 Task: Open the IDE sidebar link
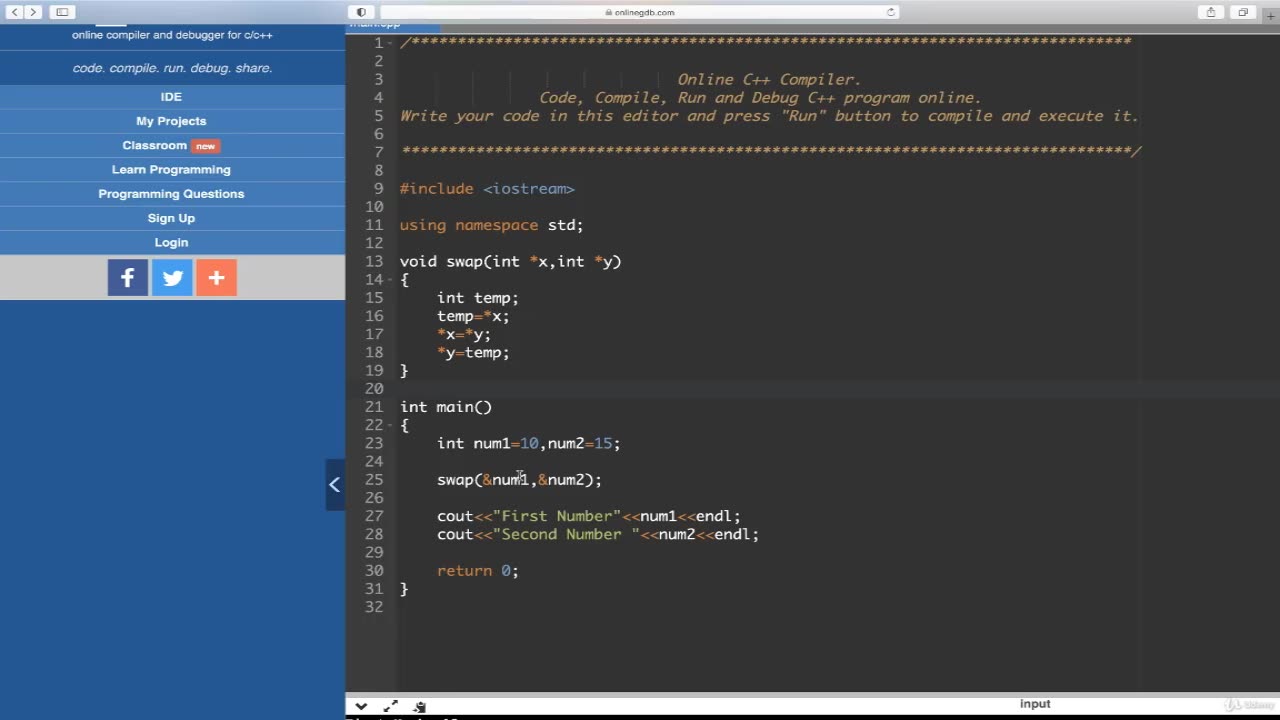tap(171, 97)
